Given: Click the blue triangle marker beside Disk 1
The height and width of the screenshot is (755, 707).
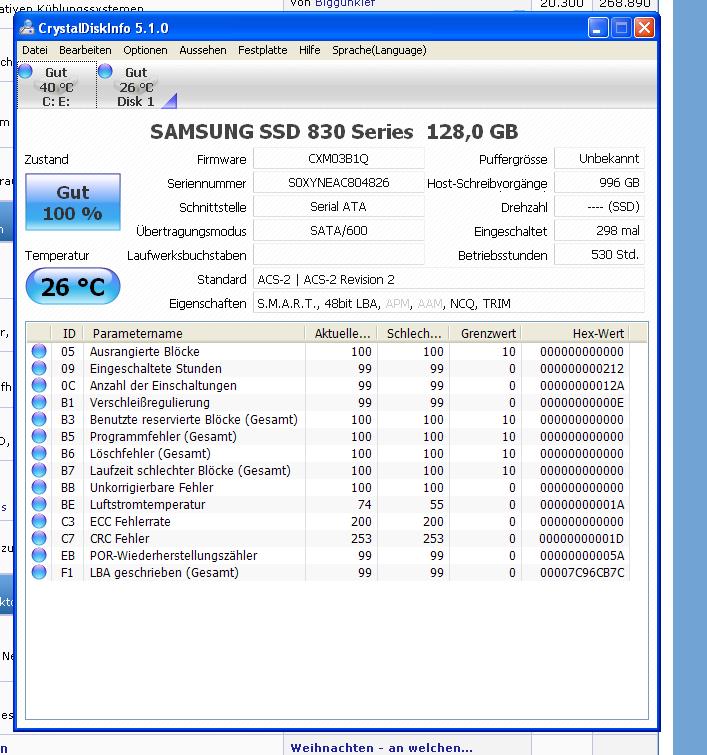Looking at the screenshot, I should tap(170, 101).
